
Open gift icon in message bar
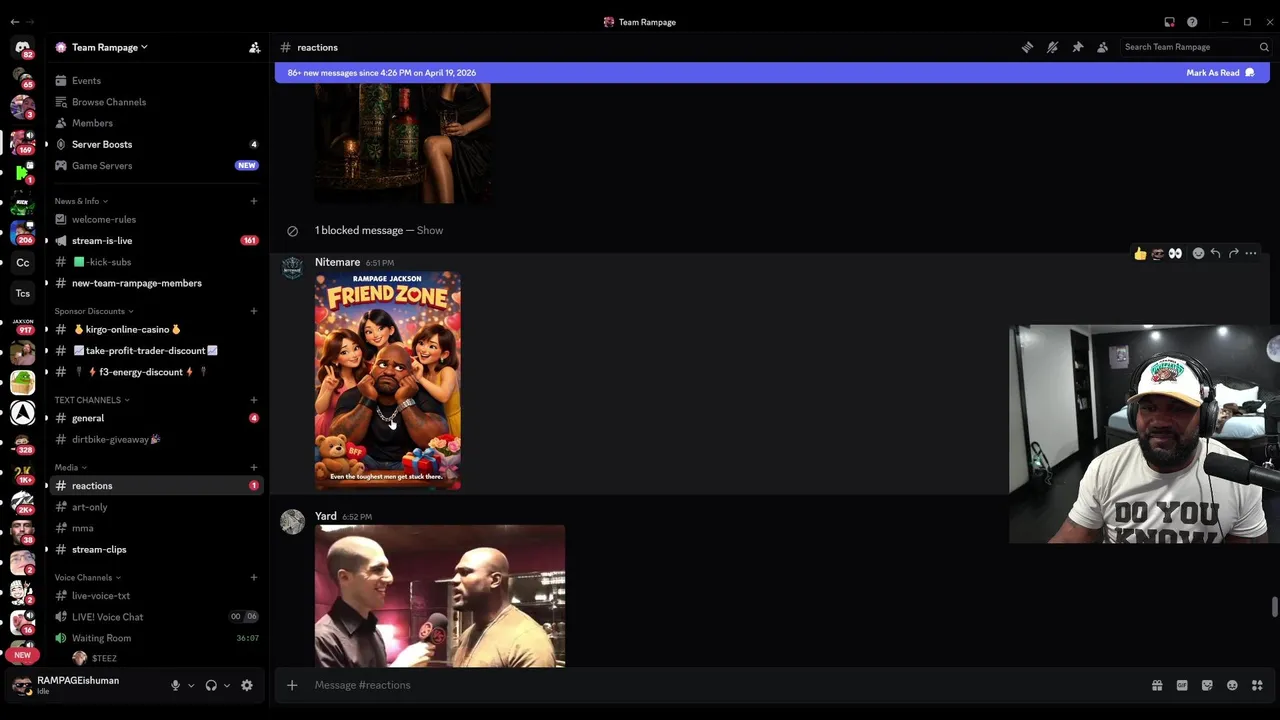pyautogui.click(x=1157, y=685)
